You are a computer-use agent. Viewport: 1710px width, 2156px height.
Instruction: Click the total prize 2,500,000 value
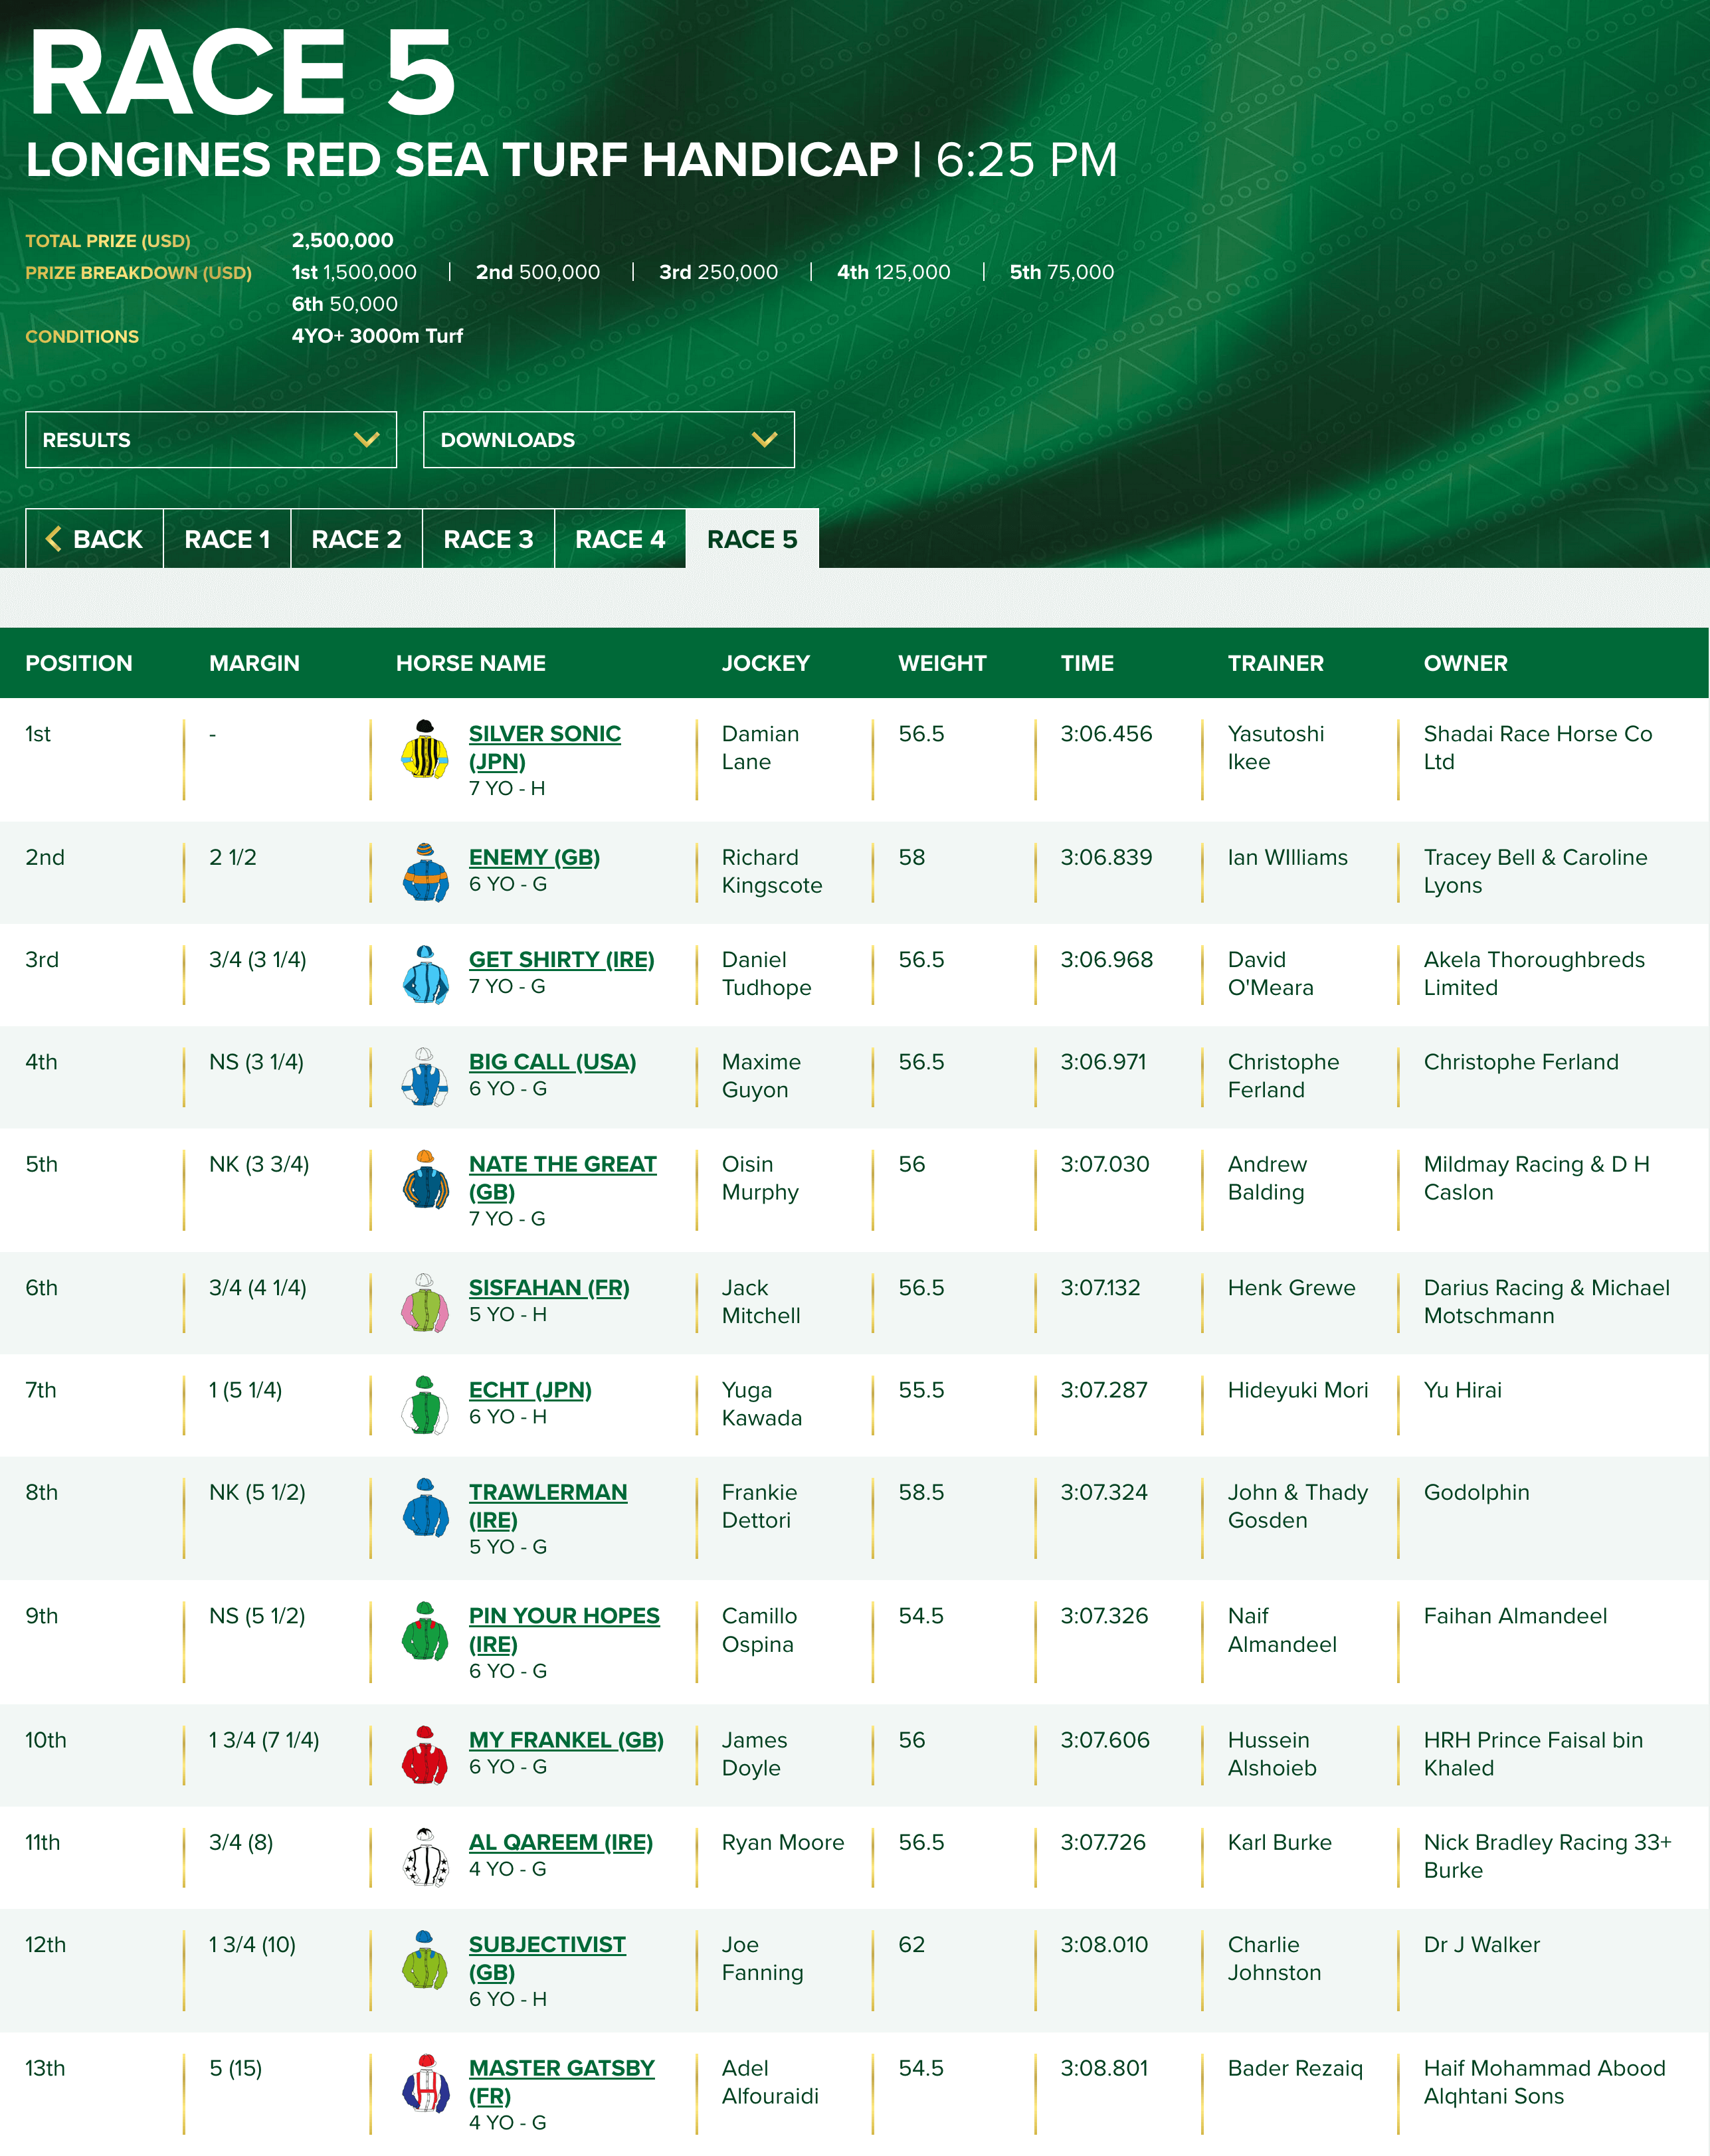(342, 240)
